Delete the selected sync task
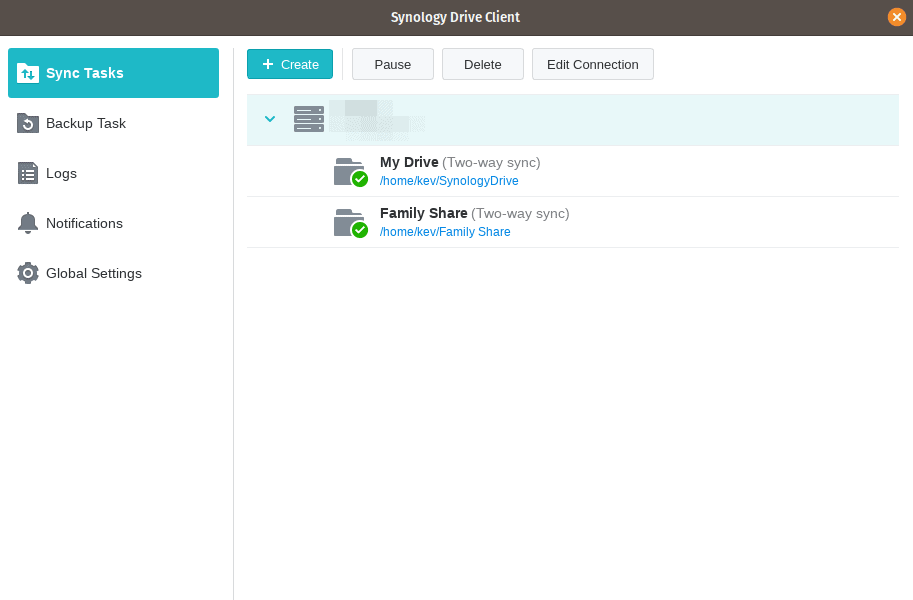913x600 pixels. point(482,63)
